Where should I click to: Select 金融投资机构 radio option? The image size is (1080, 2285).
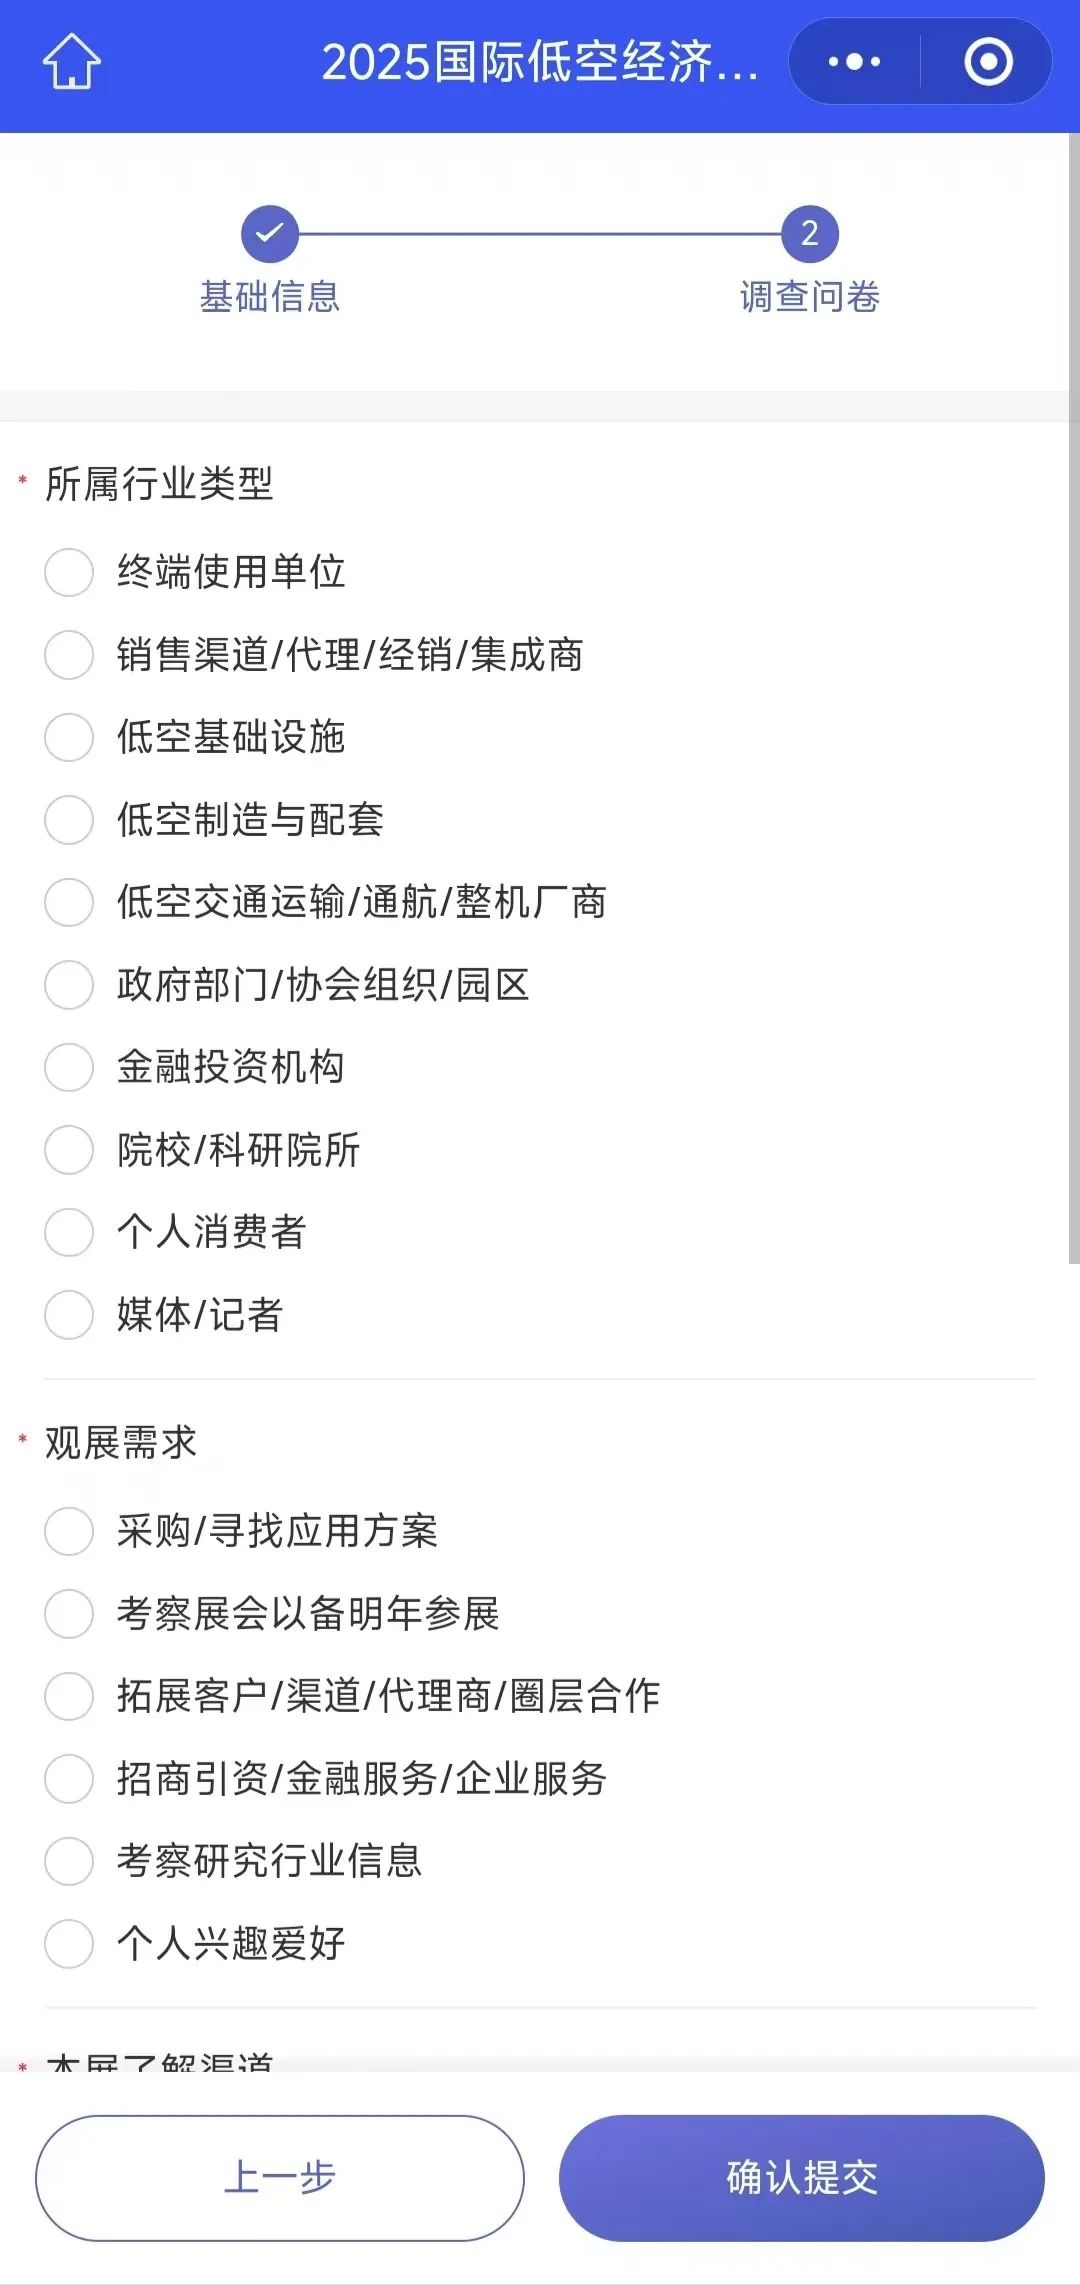69,1067
